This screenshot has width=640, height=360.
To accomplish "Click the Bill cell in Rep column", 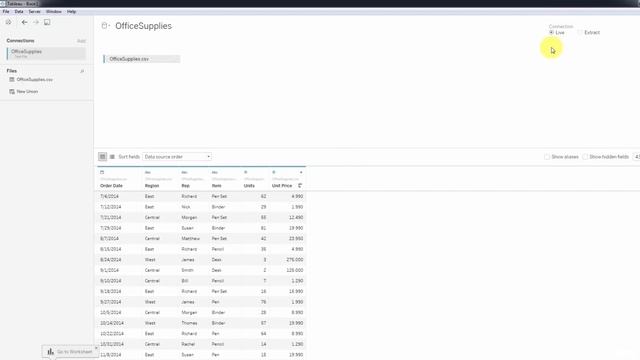I will pos(184,281).
